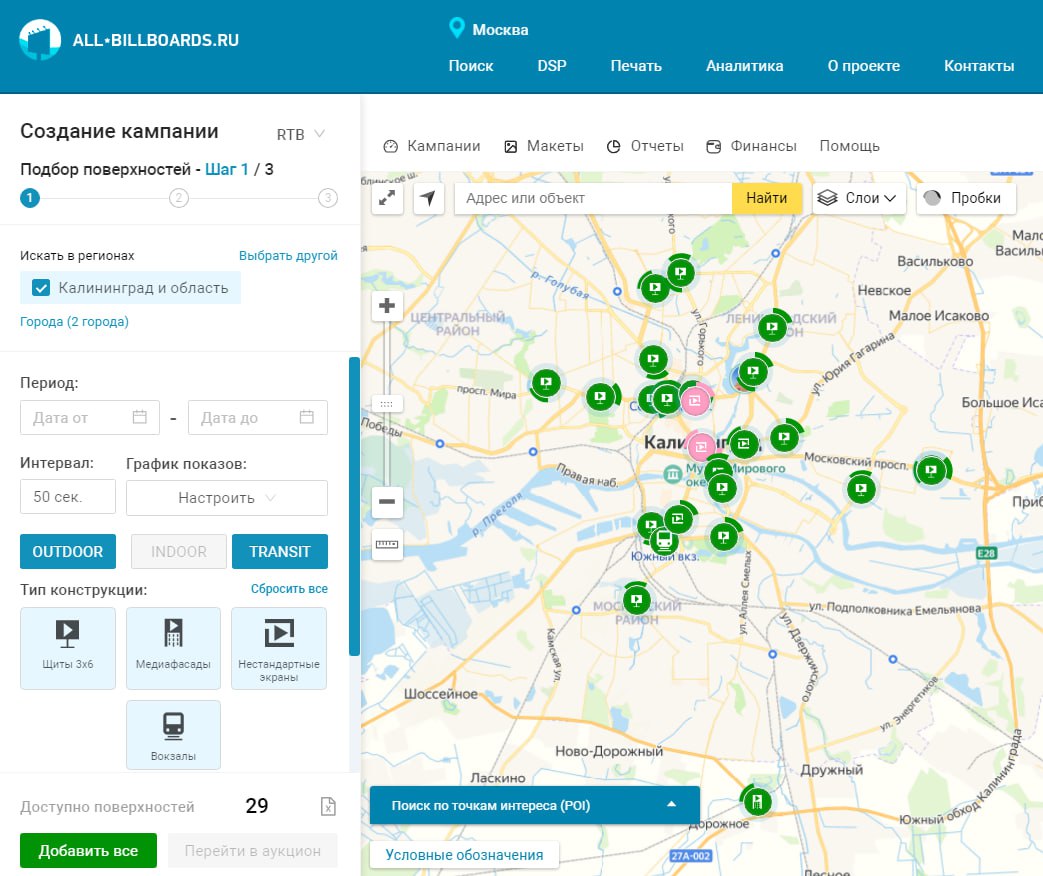This screenshot has width=1043, height=876.
Task: Select the Вокзалы construction type
Action: (x=173, y=734)
